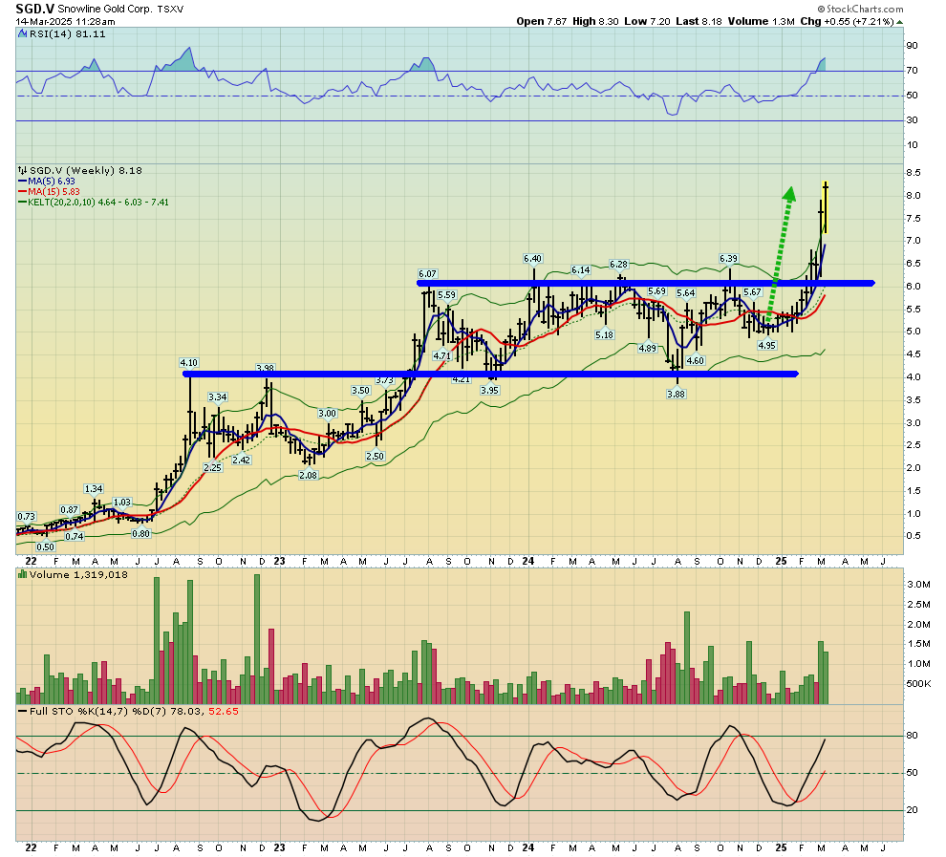Click the 4.10 price high label
Image resolution: width=946 pixels, height=857 pixels.
click(189, 363)
